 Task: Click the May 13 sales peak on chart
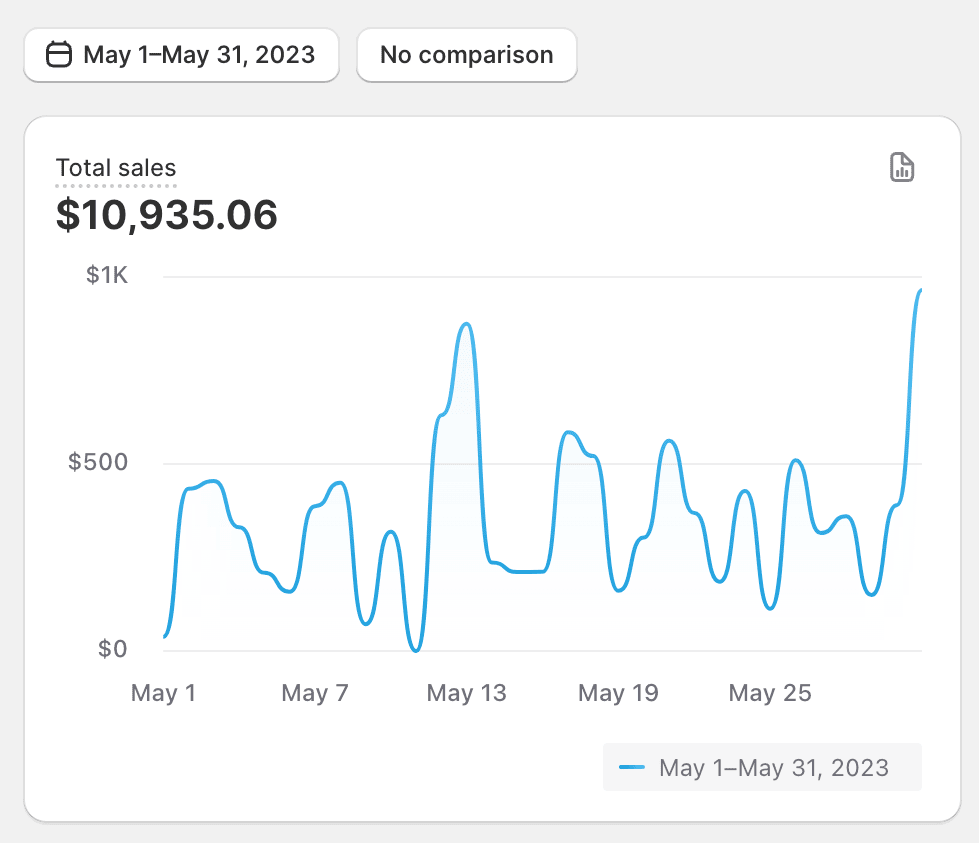[466, 325]
